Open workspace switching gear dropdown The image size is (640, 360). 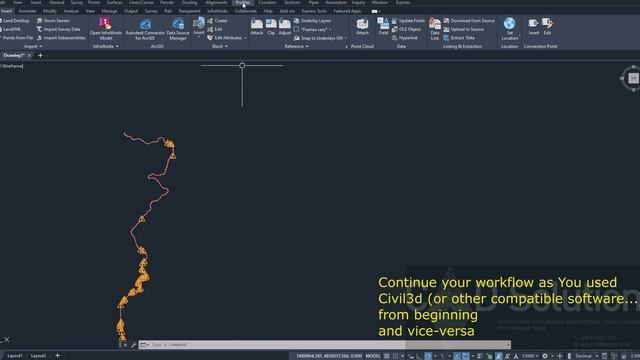coord(547,356)
